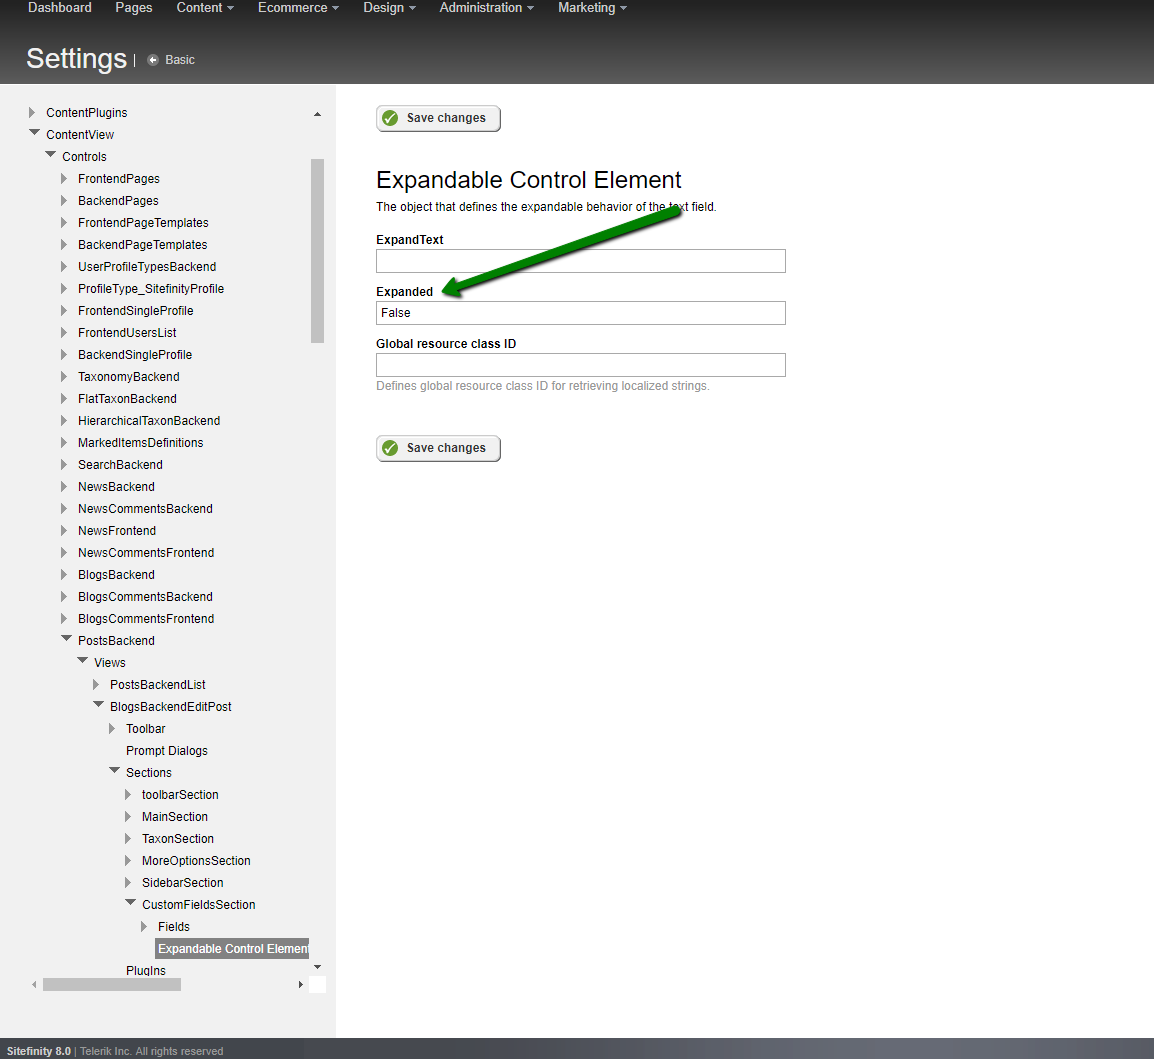
Task: Click the tree scroll down arrow
Action: (318, 967)
